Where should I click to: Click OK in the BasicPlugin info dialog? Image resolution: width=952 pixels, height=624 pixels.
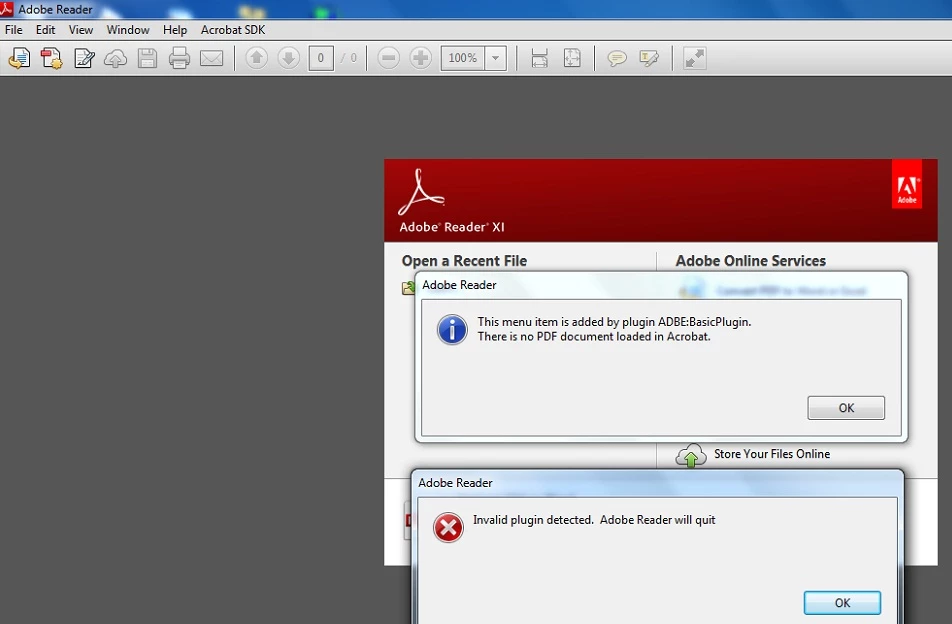(846, 408)
